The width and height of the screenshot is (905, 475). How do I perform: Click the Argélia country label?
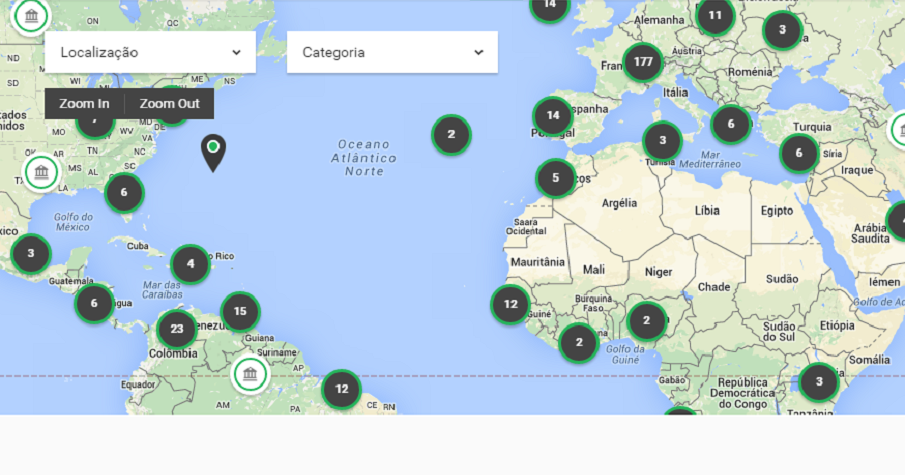(x=619, y=203)
